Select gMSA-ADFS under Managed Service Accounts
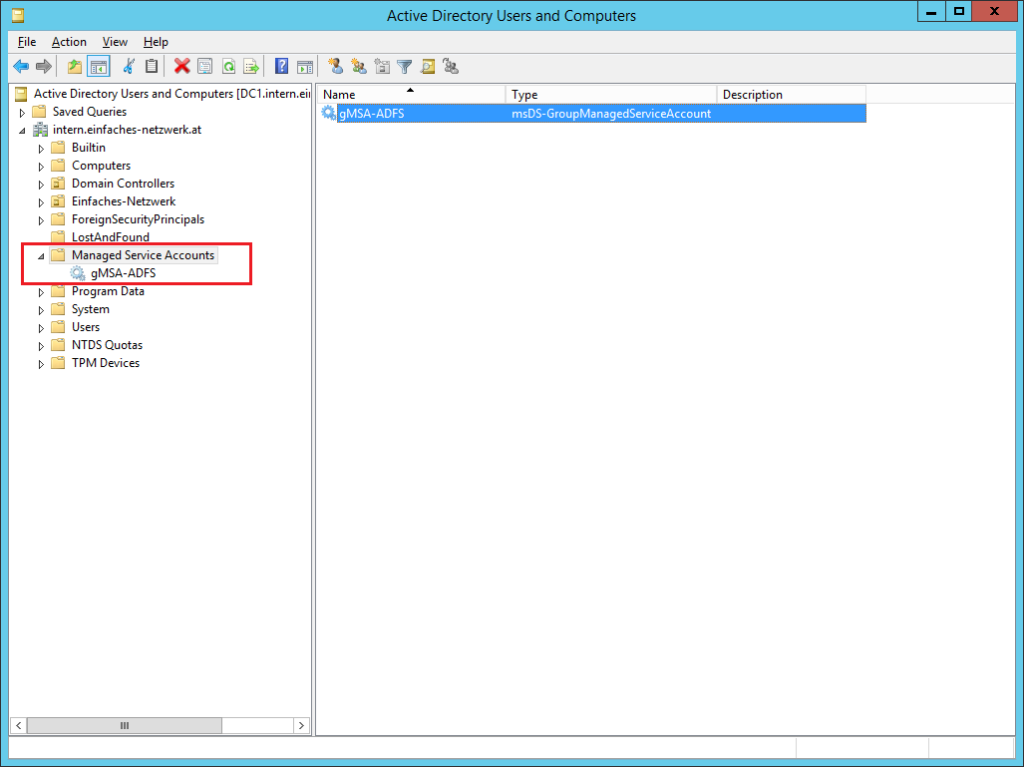Image resolution: width=1024 pixels, height=767 pixels. [123, 273]
